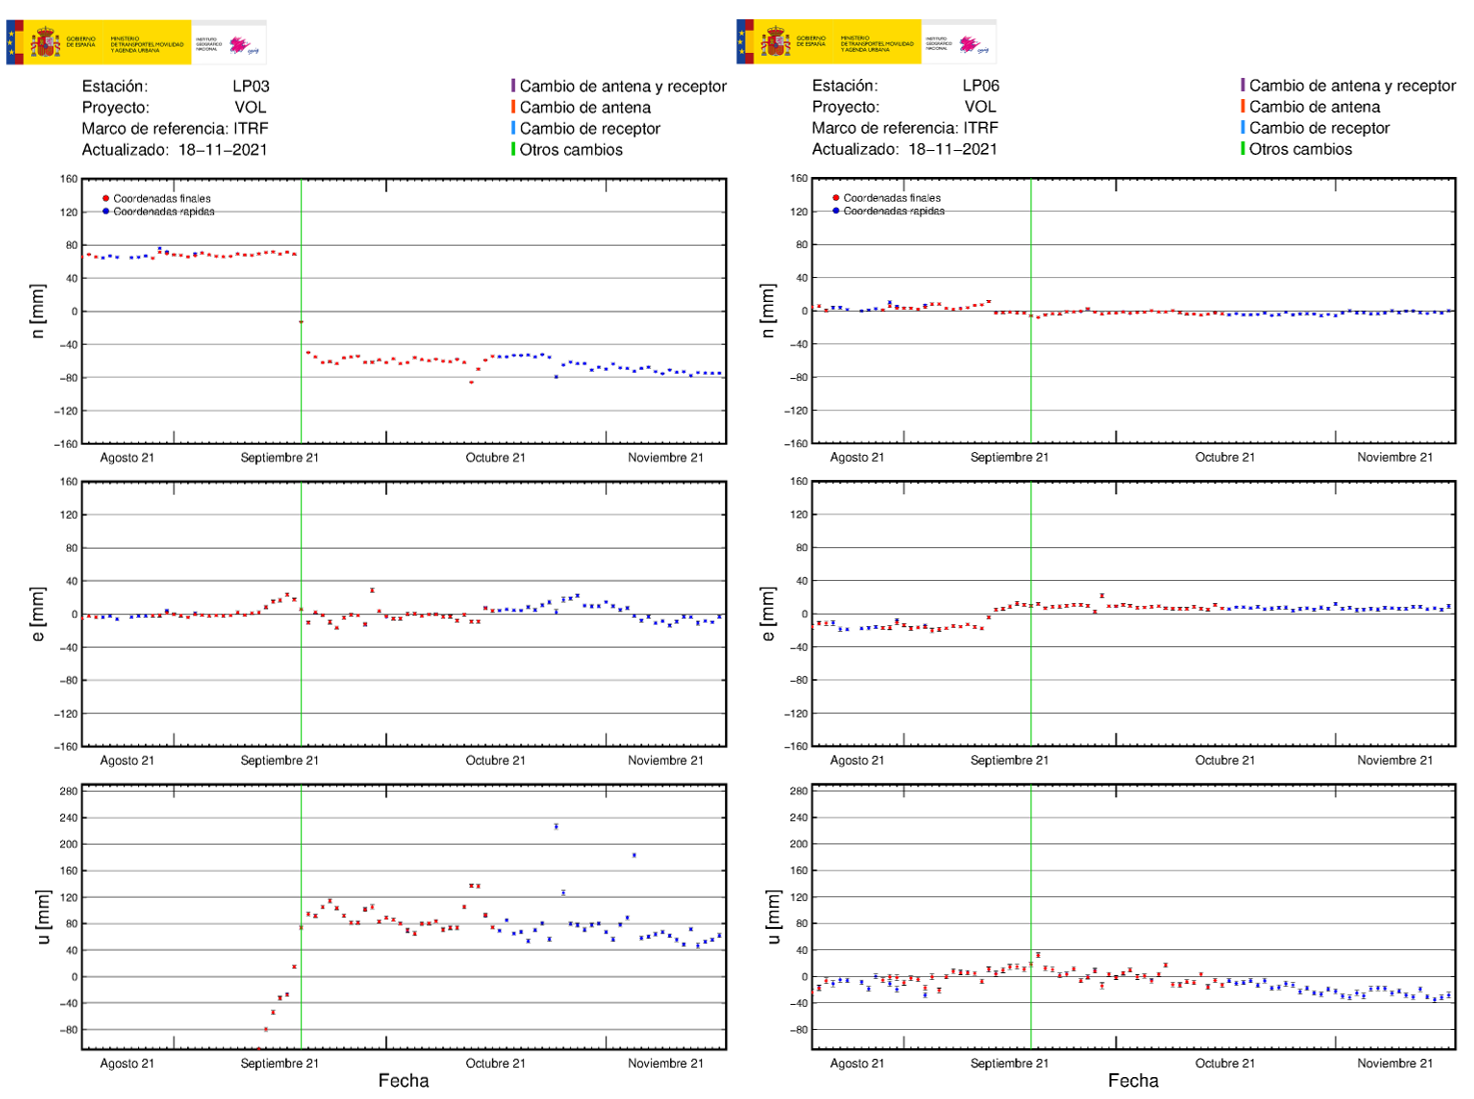Click the blue 'Cambio de receptor' swatch for LP06
The height and width of the screenshot is (1099, 1474).
(x=1243, y=128)
